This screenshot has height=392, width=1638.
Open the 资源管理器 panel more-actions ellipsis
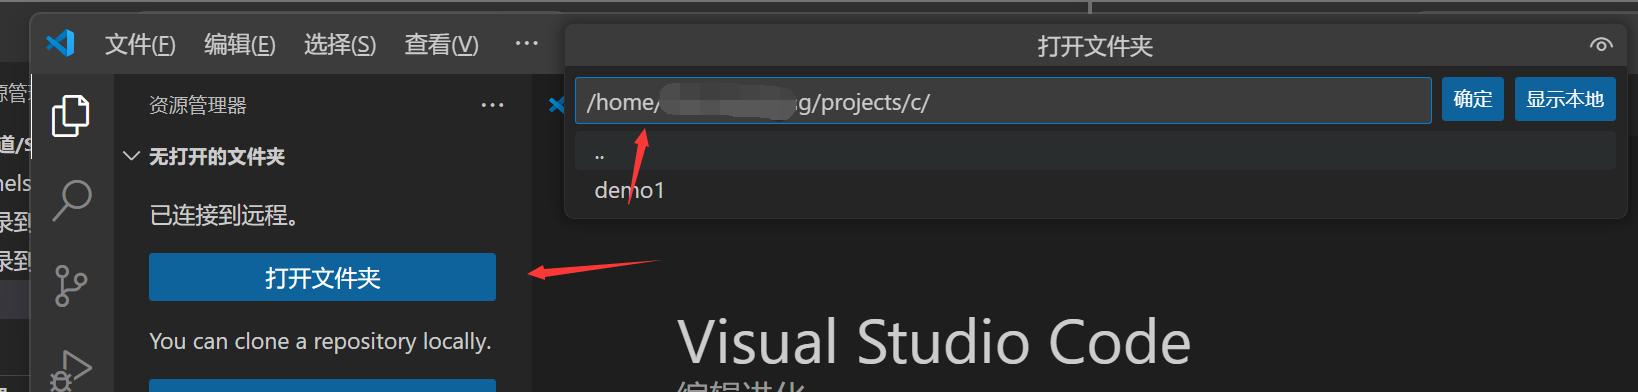point(493,105)
